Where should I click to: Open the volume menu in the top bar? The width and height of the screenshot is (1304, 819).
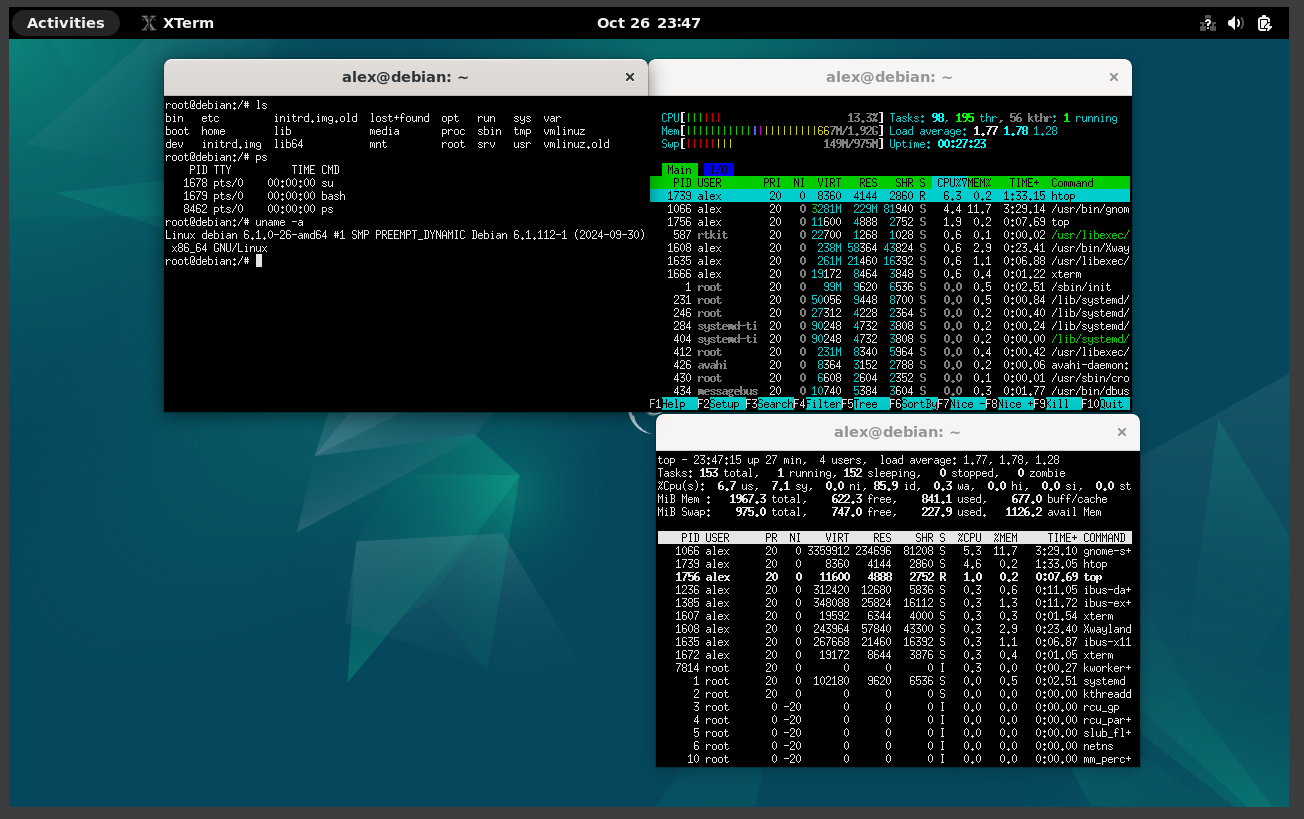tap(1235, 22)
